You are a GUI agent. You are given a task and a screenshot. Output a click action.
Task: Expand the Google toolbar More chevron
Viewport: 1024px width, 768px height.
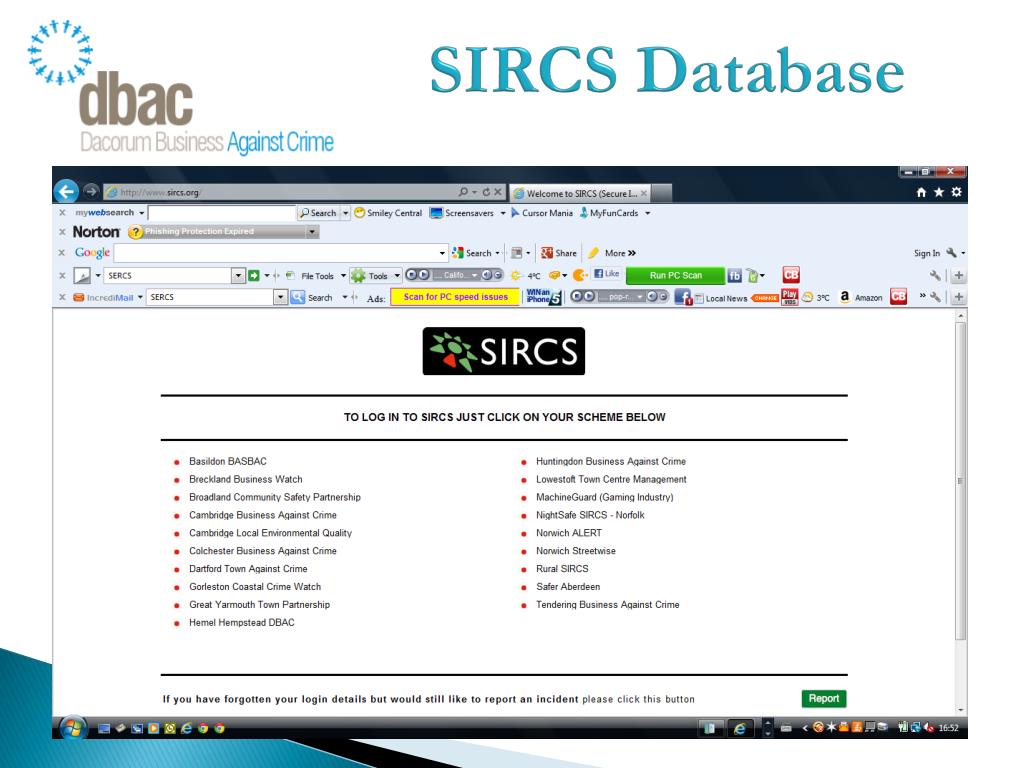coord(632,253)
